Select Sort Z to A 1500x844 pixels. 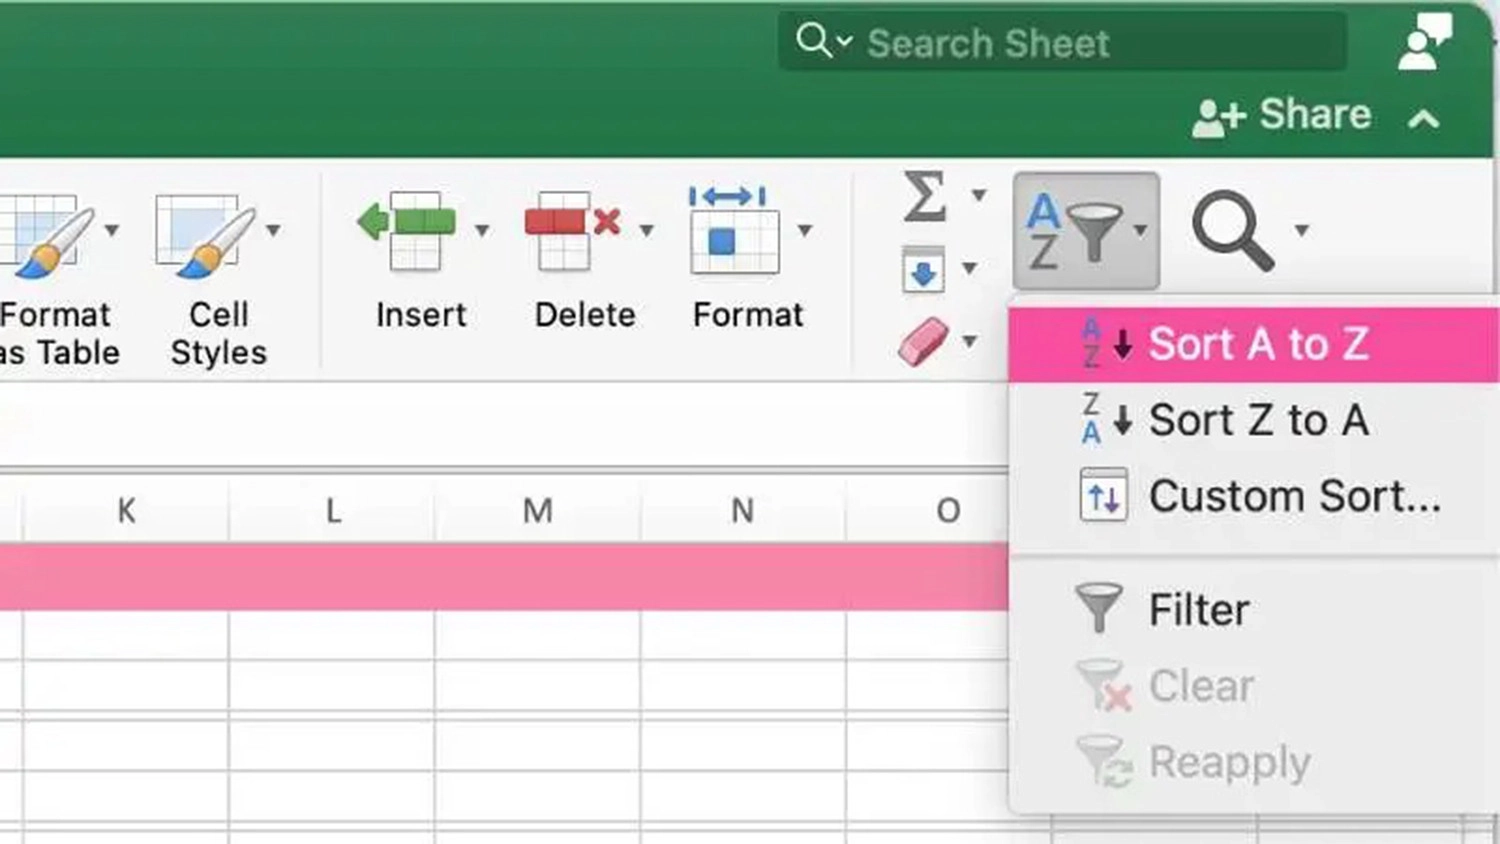click(1254, 420)
